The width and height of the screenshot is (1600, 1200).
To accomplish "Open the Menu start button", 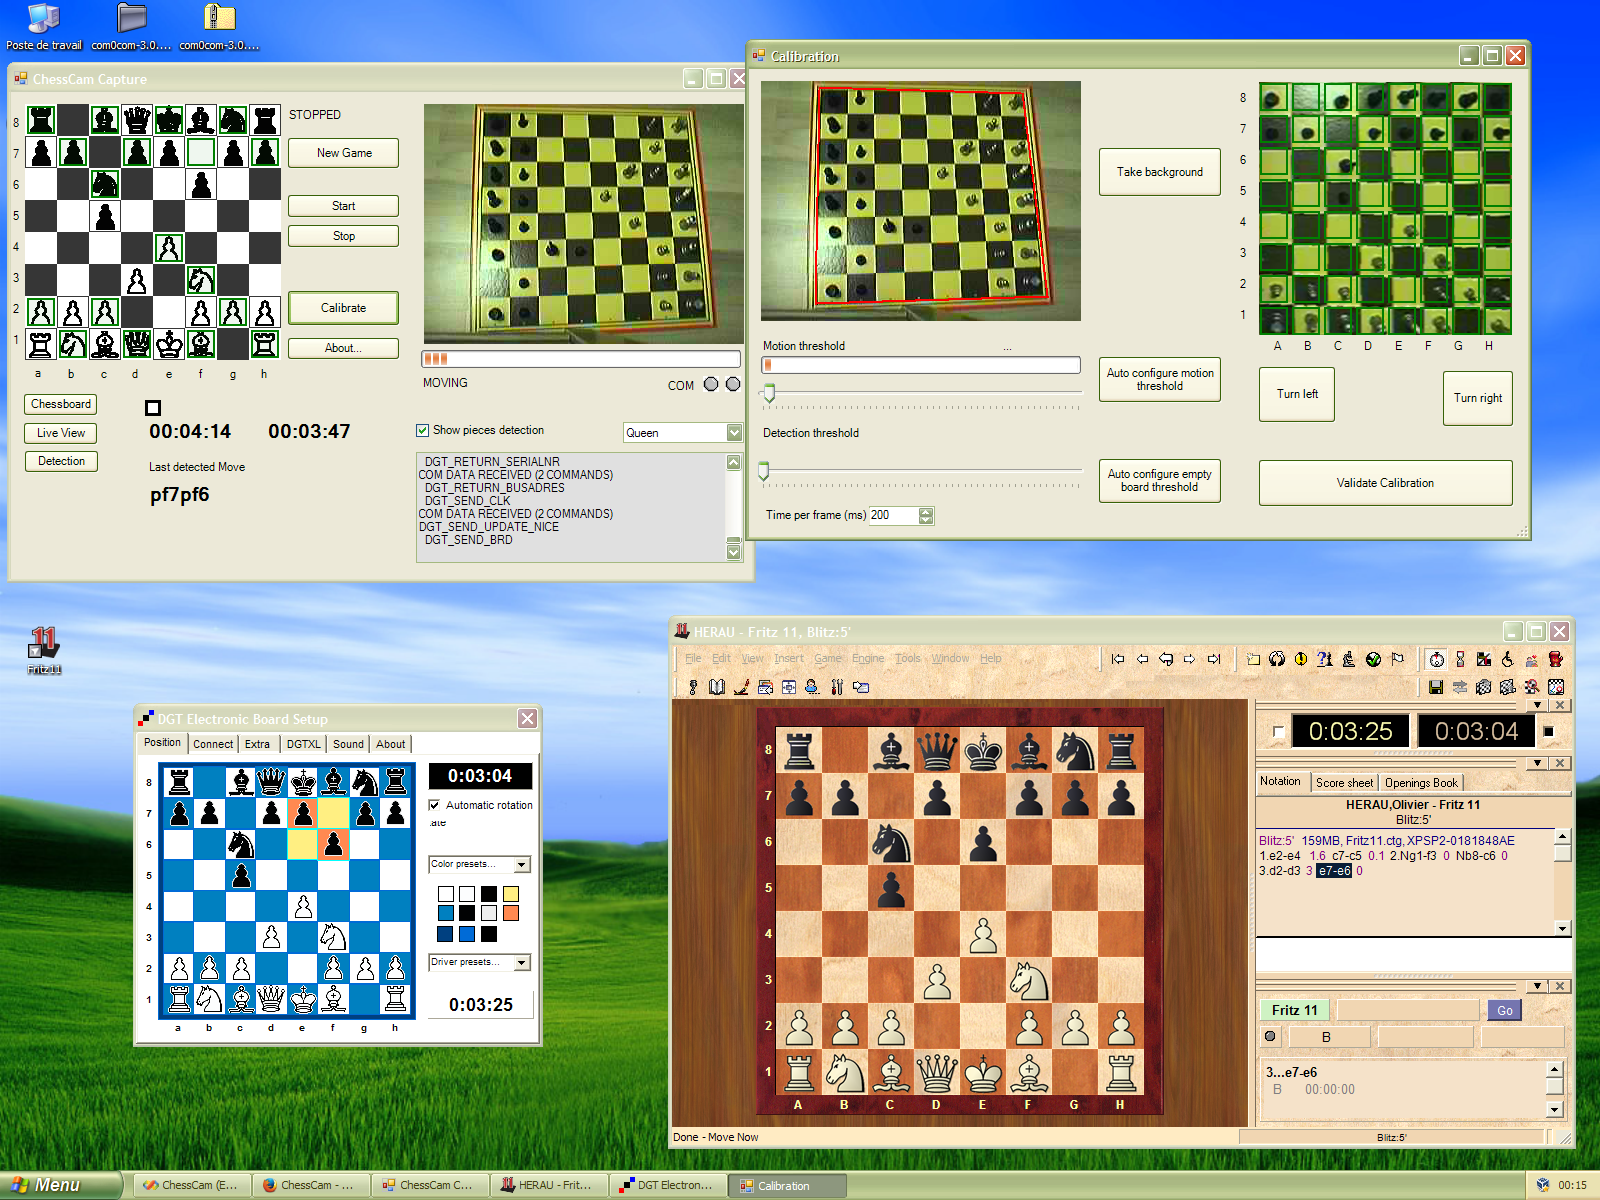I will tap(60, 1185).
